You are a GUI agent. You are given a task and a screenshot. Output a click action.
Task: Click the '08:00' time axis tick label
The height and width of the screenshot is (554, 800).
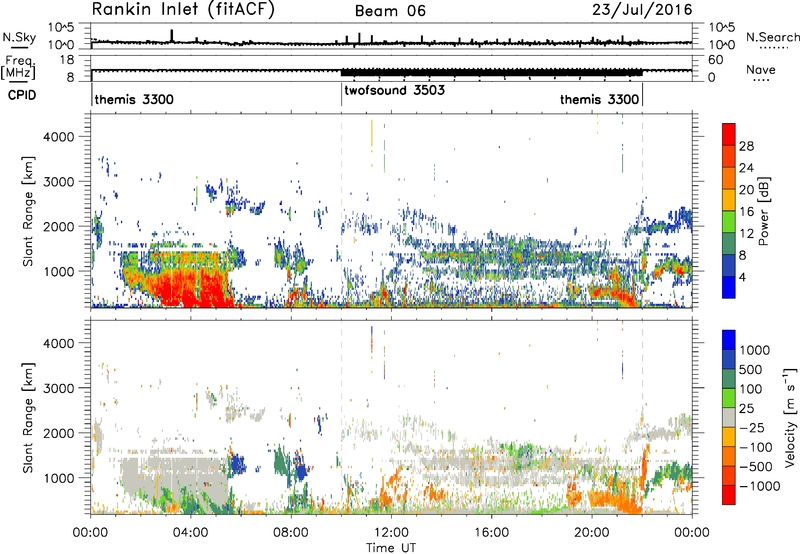point(290,533)
